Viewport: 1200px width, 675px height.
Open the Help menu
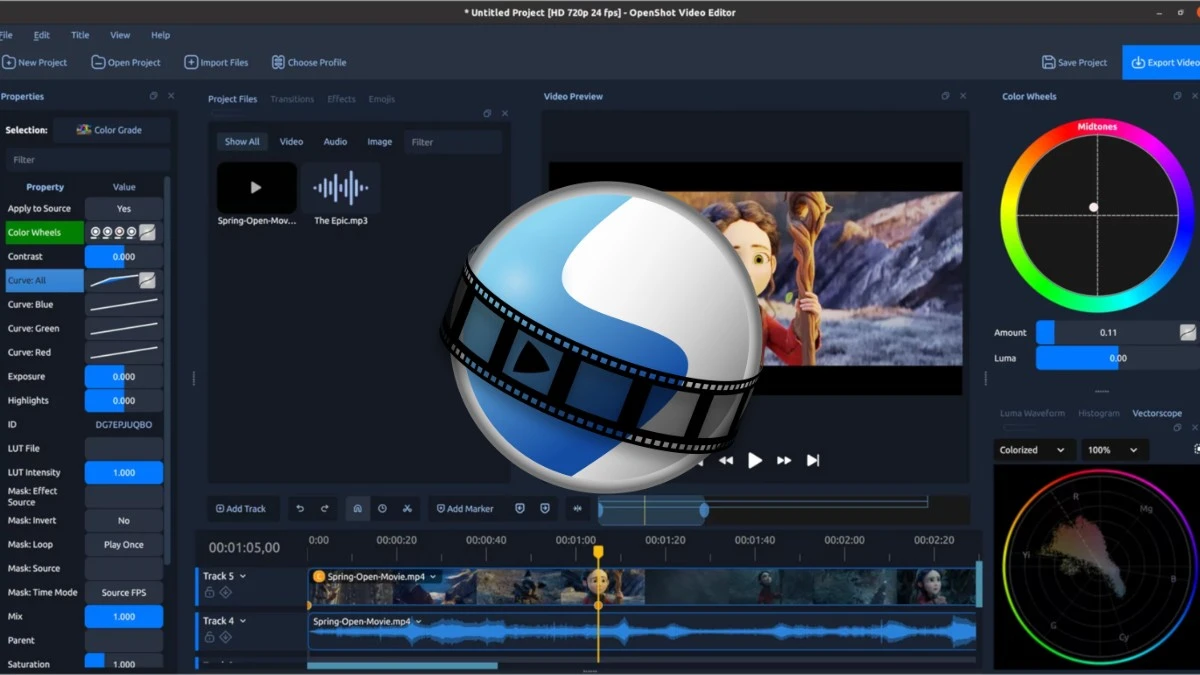(x=160, y=35)
